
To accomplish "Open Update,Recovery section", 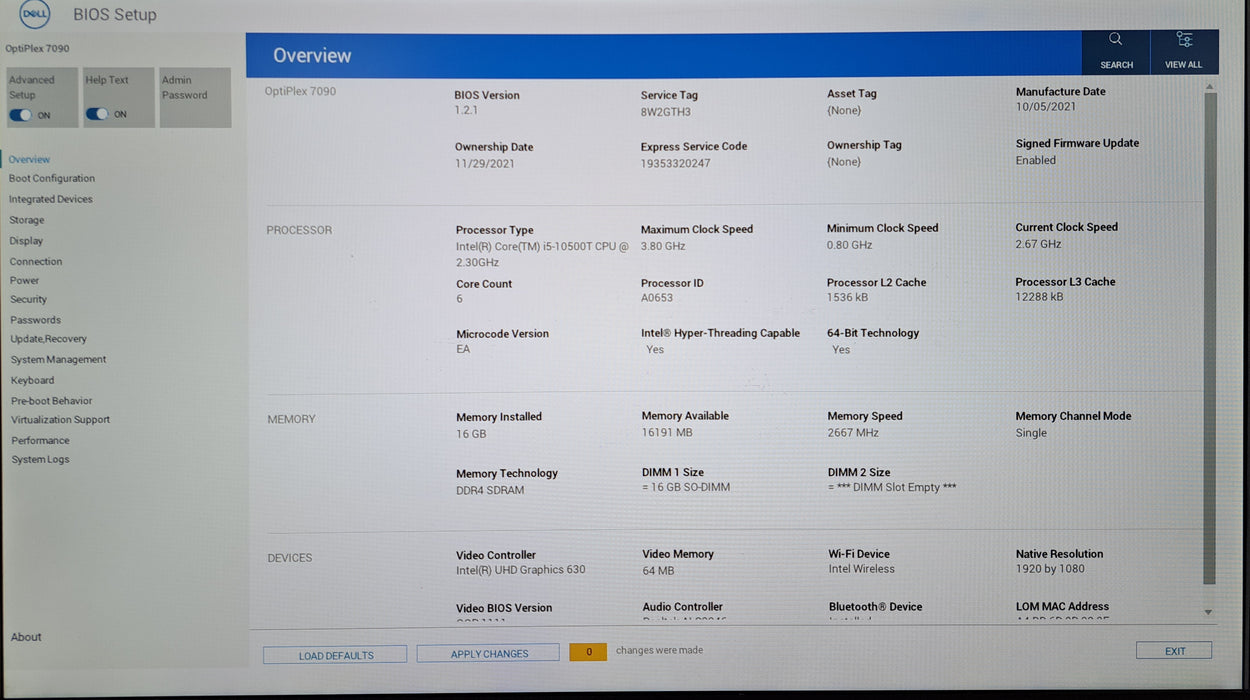I will [49, 339].
